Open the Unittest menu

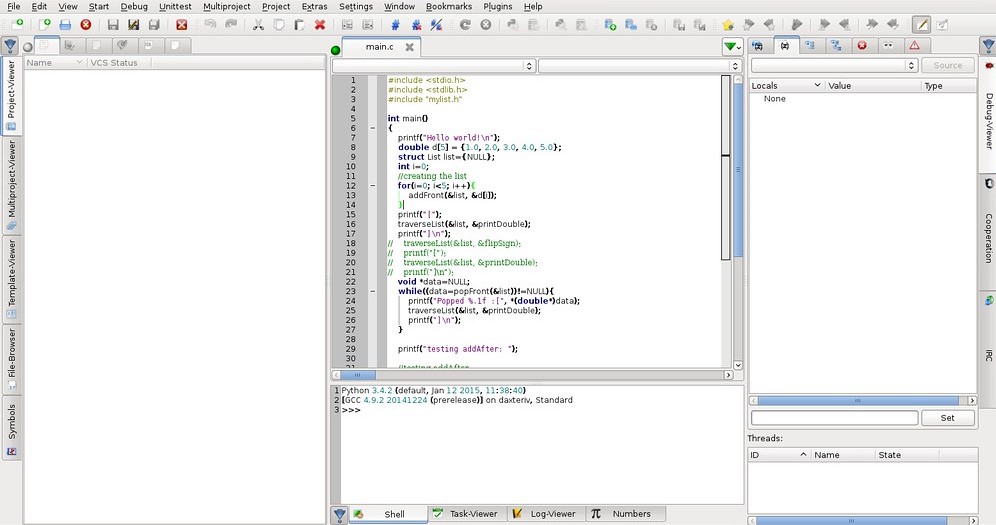[175, 6]
